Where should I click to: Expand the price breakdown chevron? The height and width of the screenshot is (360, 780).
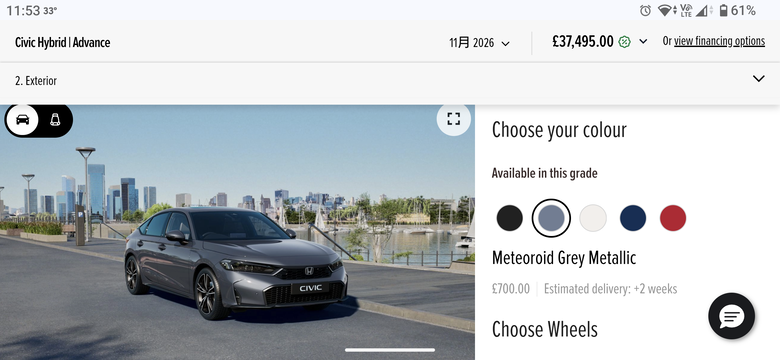point(643,42)
